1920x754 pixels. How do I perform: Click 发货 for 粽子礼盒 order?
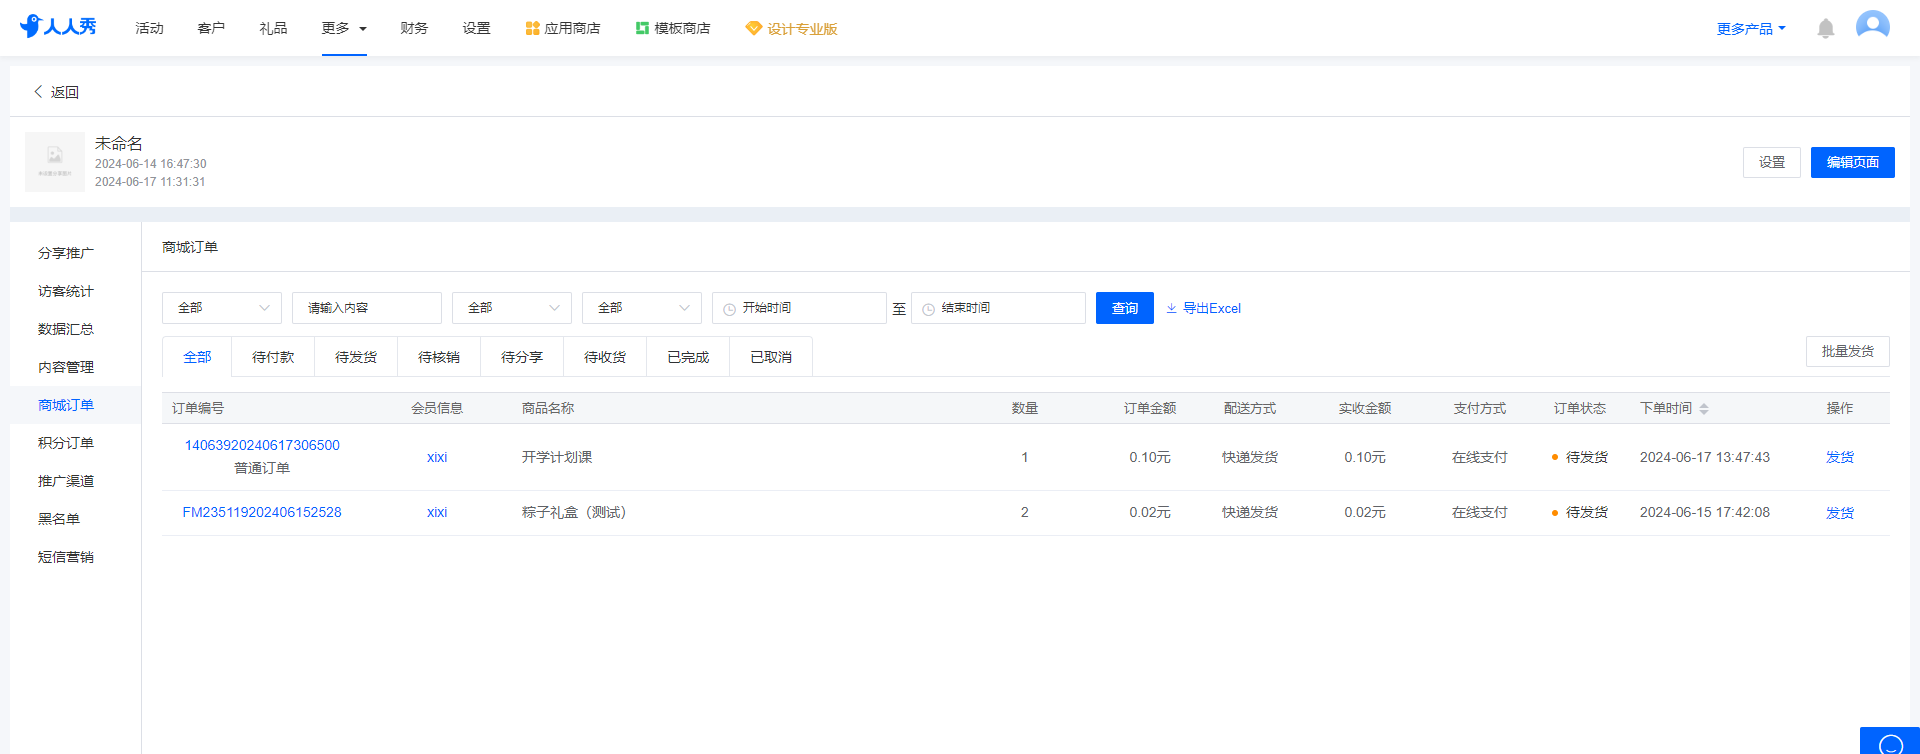(1840, 513)
